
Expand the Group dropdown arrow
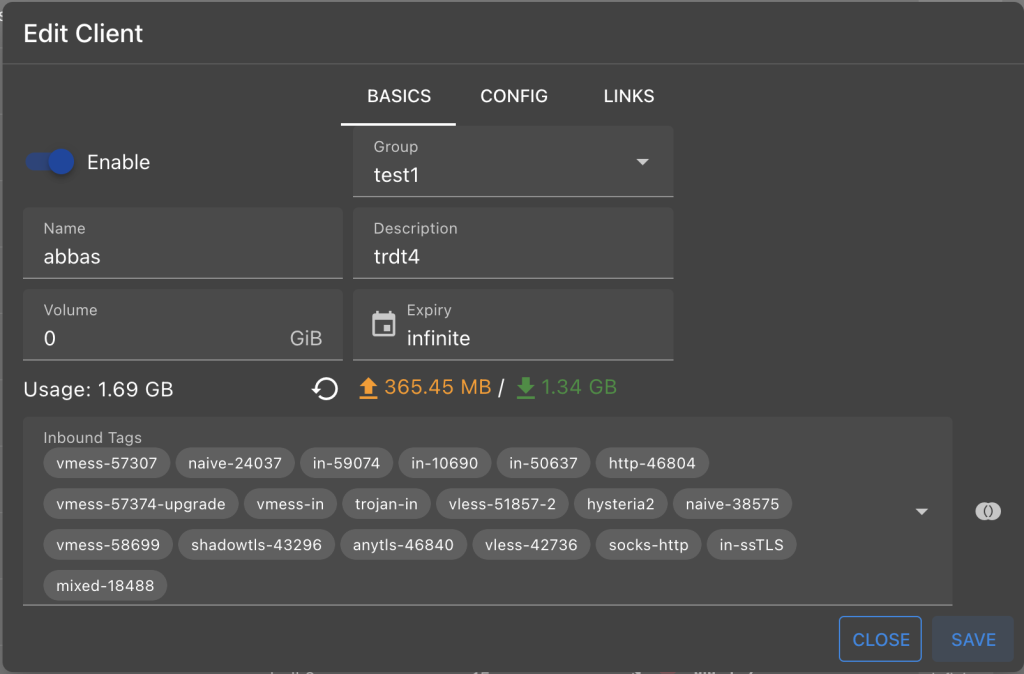pyautogui.click(x=643, y=162)
